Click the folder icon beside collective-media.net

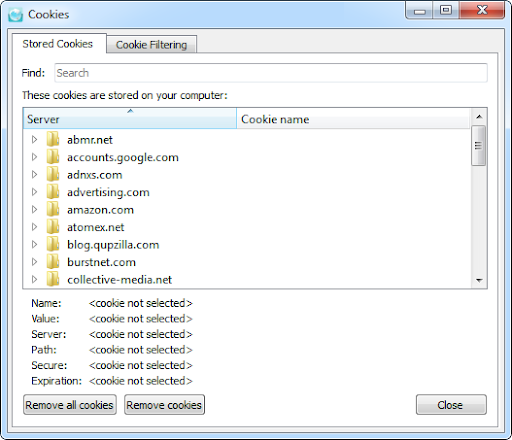pos(53,279)
